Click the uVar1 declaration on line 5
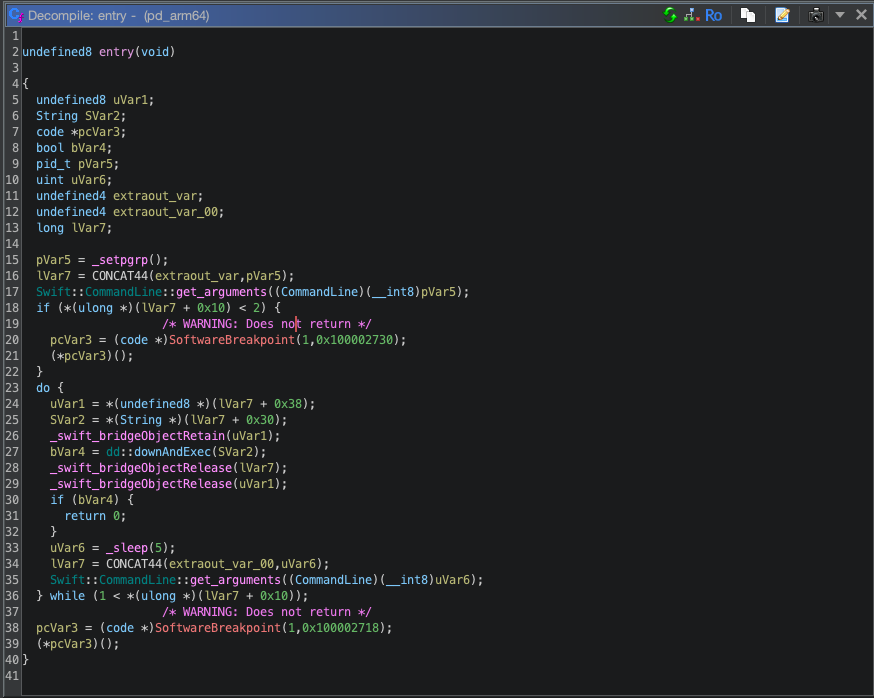 click(130, 100)
